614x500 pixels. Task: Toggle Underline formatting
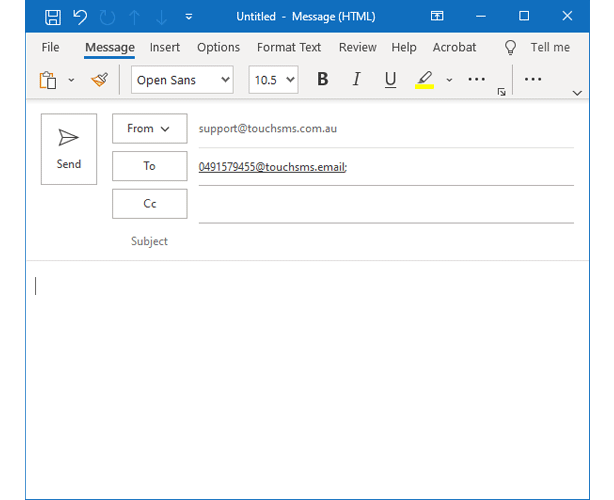coord(390,80)
